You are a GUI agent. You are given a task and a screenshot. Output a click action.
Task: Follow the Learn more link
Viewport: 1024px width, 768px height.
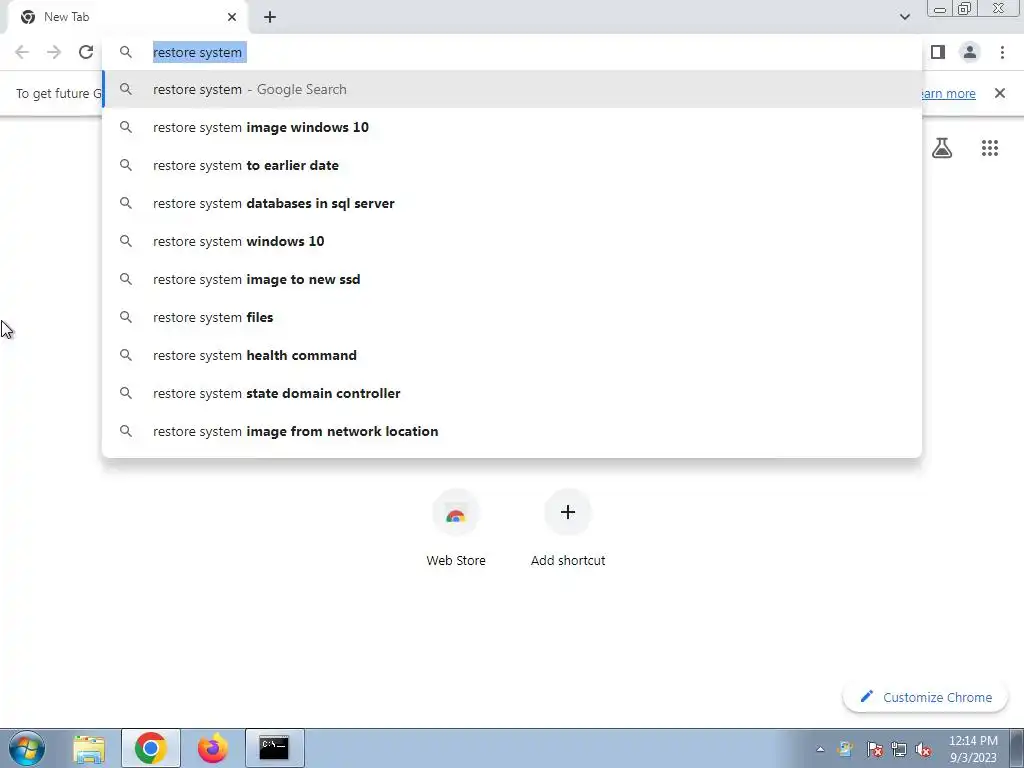pyautogui.click(x=947, y=93)
